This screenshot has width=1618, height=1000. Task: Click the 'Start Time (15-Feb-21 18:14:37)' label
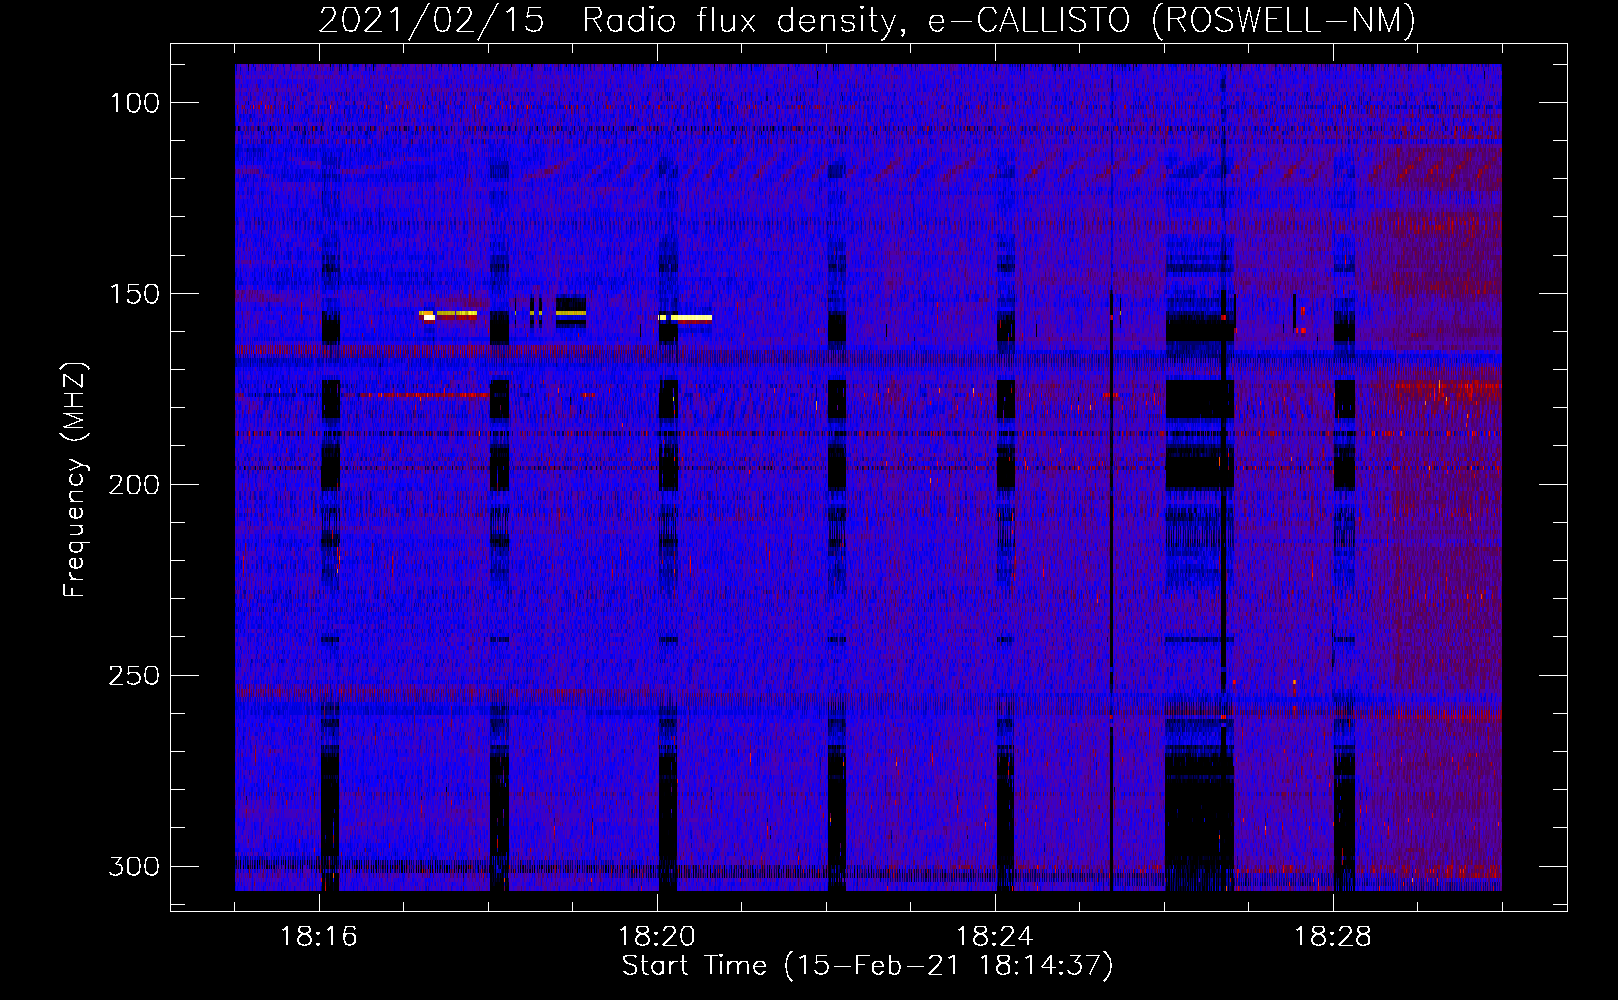(867, 966)
